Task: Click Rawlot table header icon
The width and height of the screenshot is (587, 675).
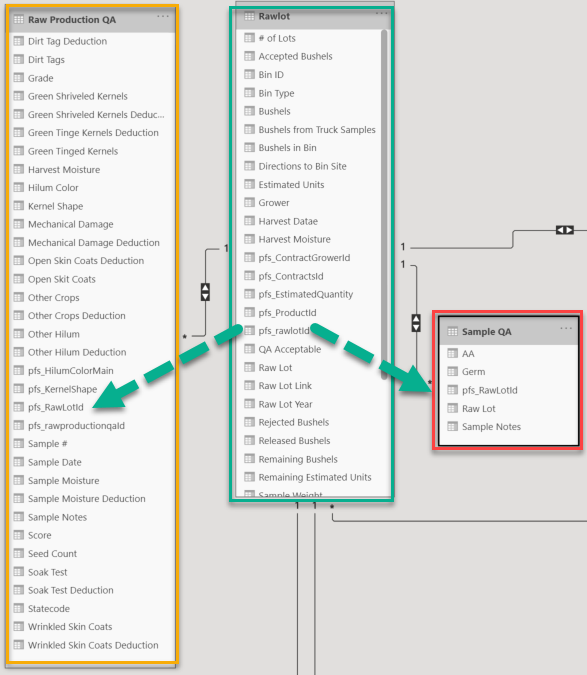Action: point(249,16)
